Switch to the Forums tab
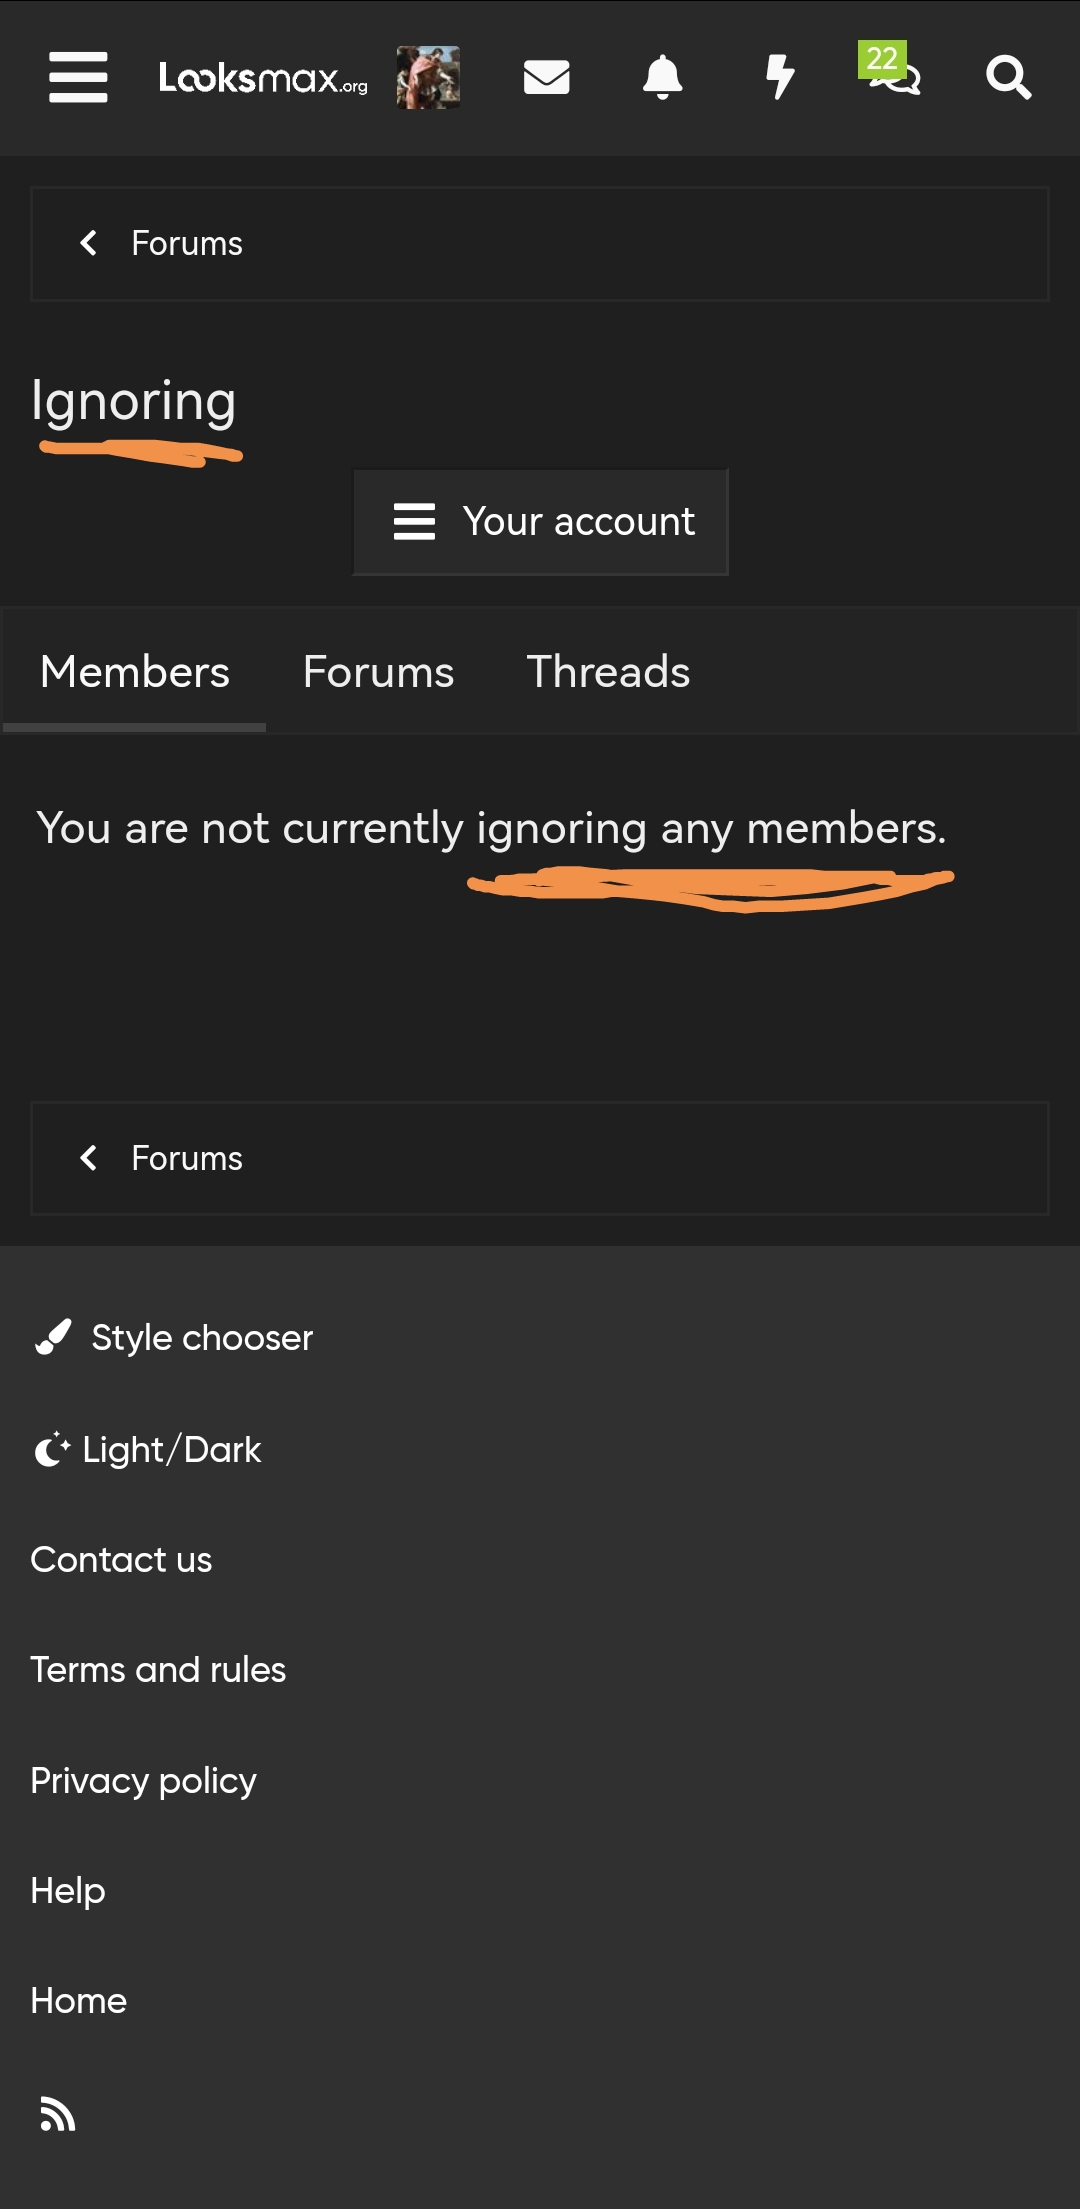 (x=378, y=672)
